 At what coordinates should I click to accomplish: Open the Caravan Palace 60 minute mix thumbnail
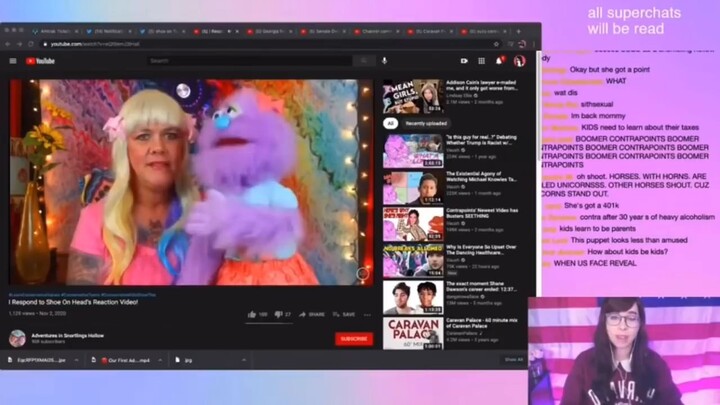[x=413, y=334]
